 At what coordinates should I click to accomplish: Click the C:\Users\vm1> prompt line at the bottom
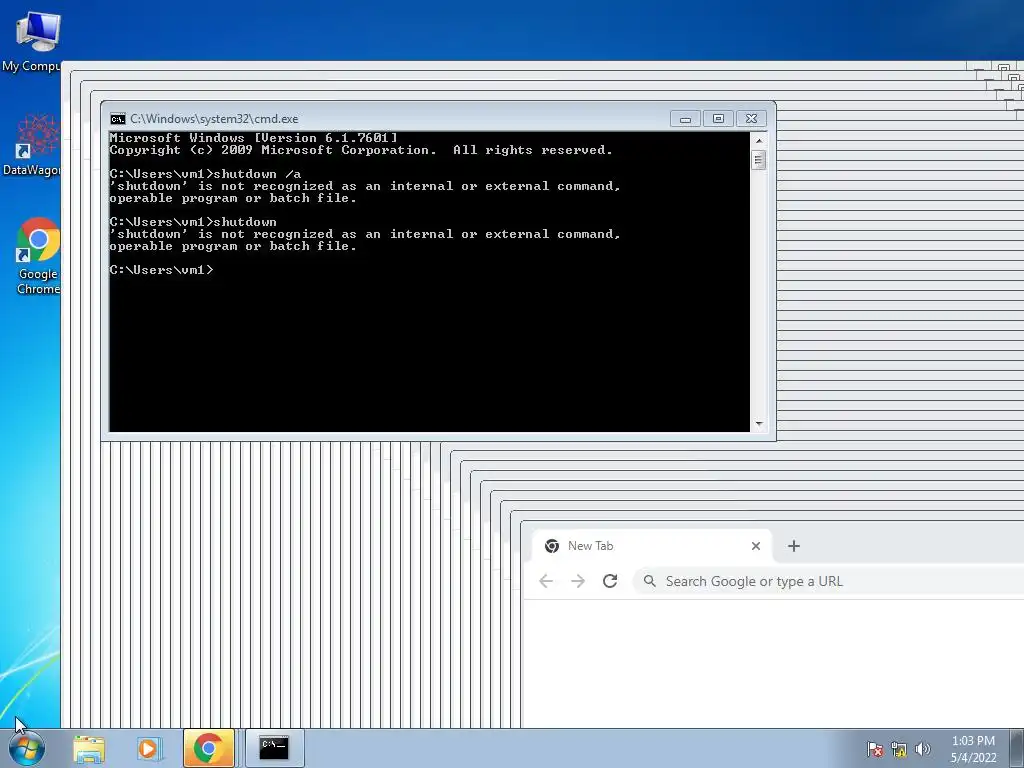click(161, 270)
